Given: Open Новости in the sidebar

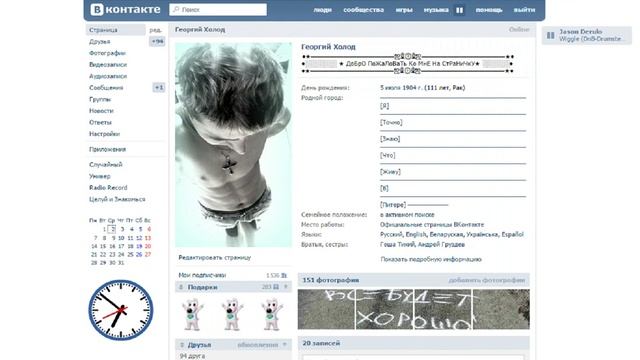Looking at the screenshot, I should pyautogui.click(x=101, y=111).
